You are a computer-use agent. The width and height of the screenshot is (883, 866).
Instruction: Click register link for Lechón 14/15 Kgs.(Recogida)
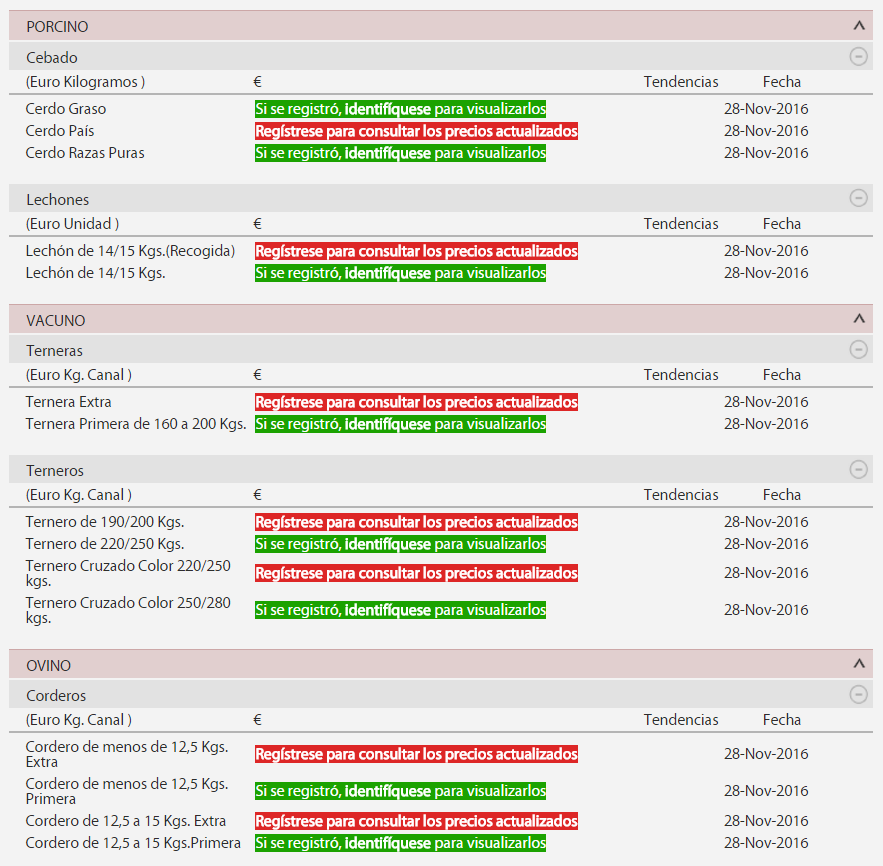tap(416, 251)
